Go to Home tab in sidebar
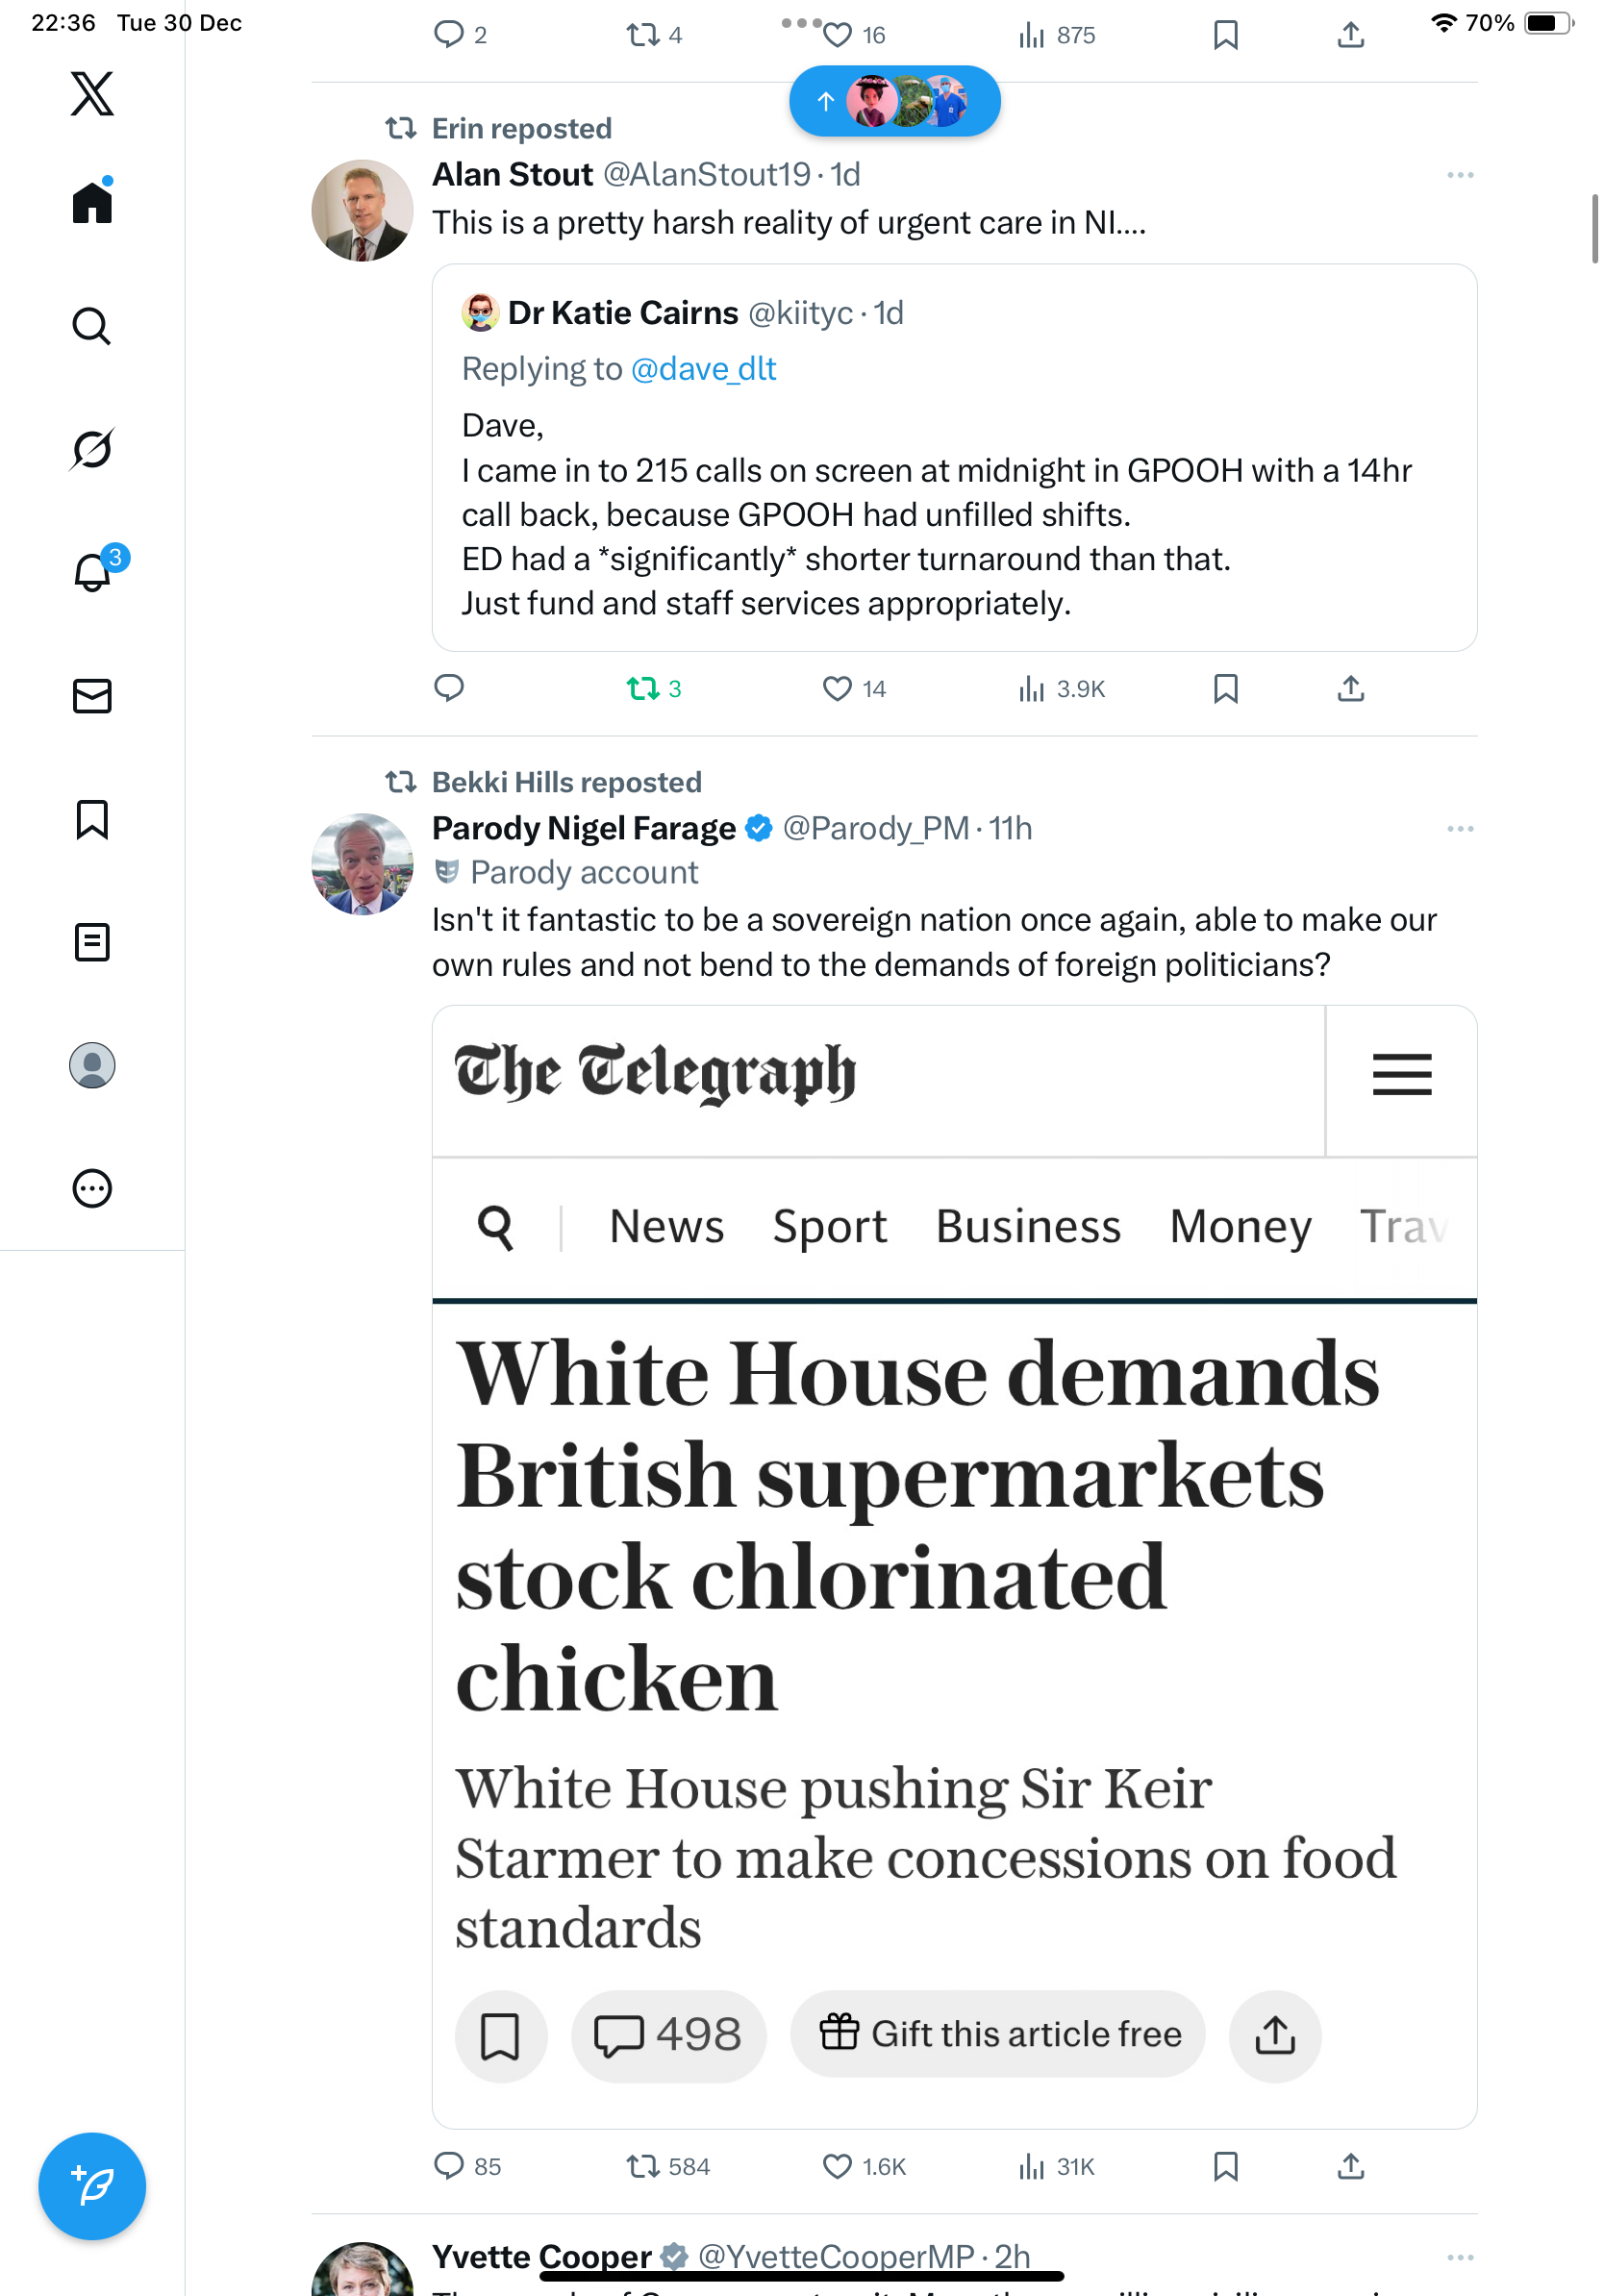Viewport: 1604px width, 2296px height. (92, 203)
